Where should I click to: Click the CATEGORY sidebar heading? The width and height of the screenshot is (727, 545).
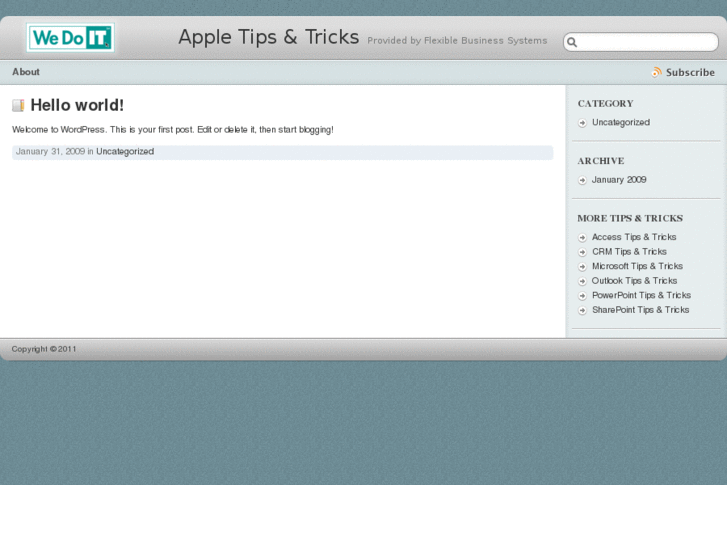click(x=605, y=103)
